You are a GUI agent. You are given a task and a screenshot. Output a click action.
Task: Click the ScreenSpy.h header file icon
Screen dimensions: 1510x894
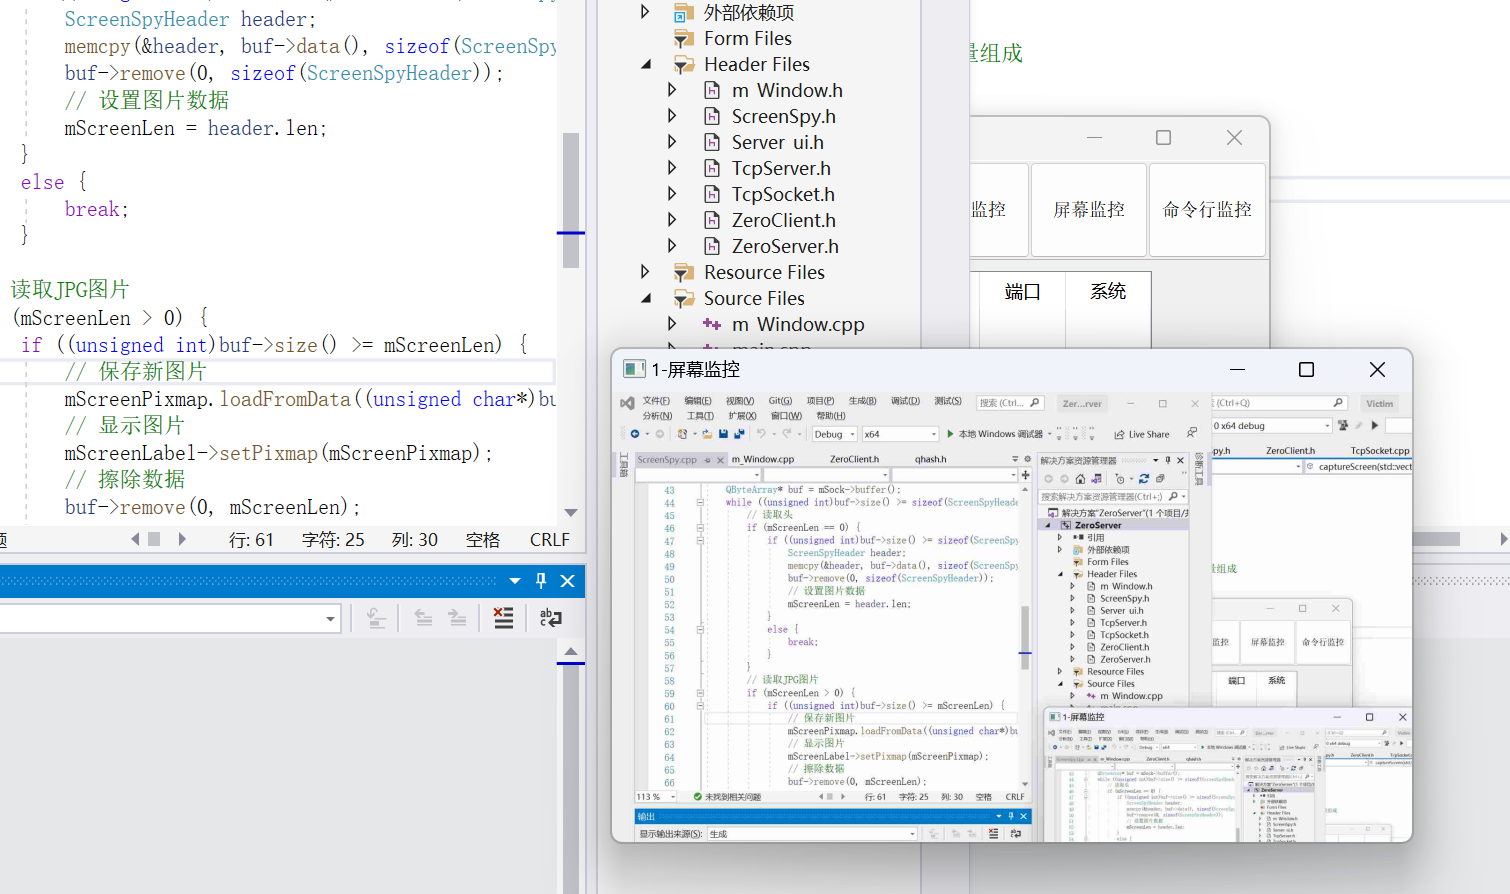[x=712, y=116]
